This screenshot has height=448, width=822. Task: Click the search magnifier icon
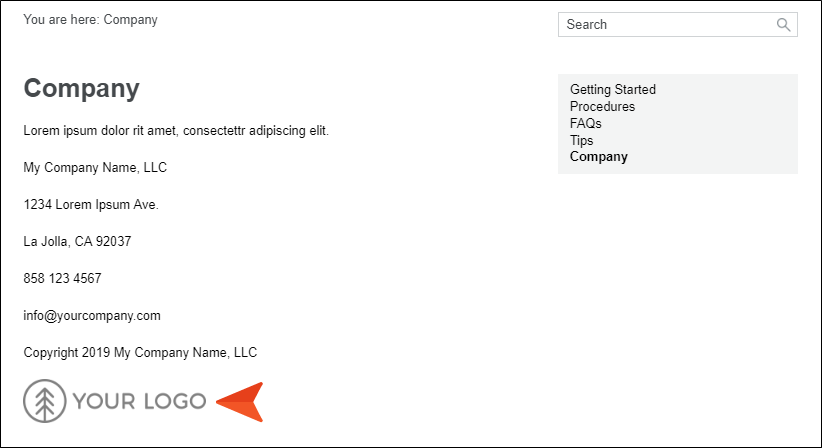[783, 25]
